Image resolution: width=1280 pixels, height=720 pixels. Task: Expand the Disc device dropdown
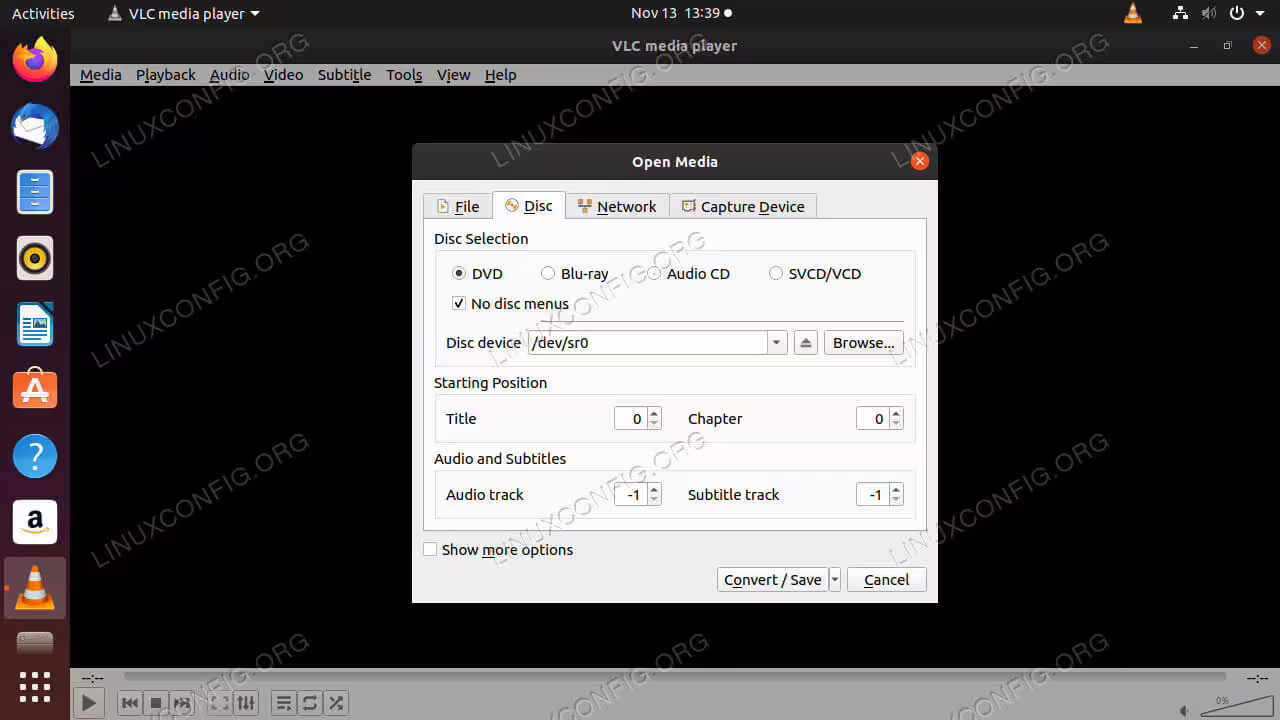777,343
